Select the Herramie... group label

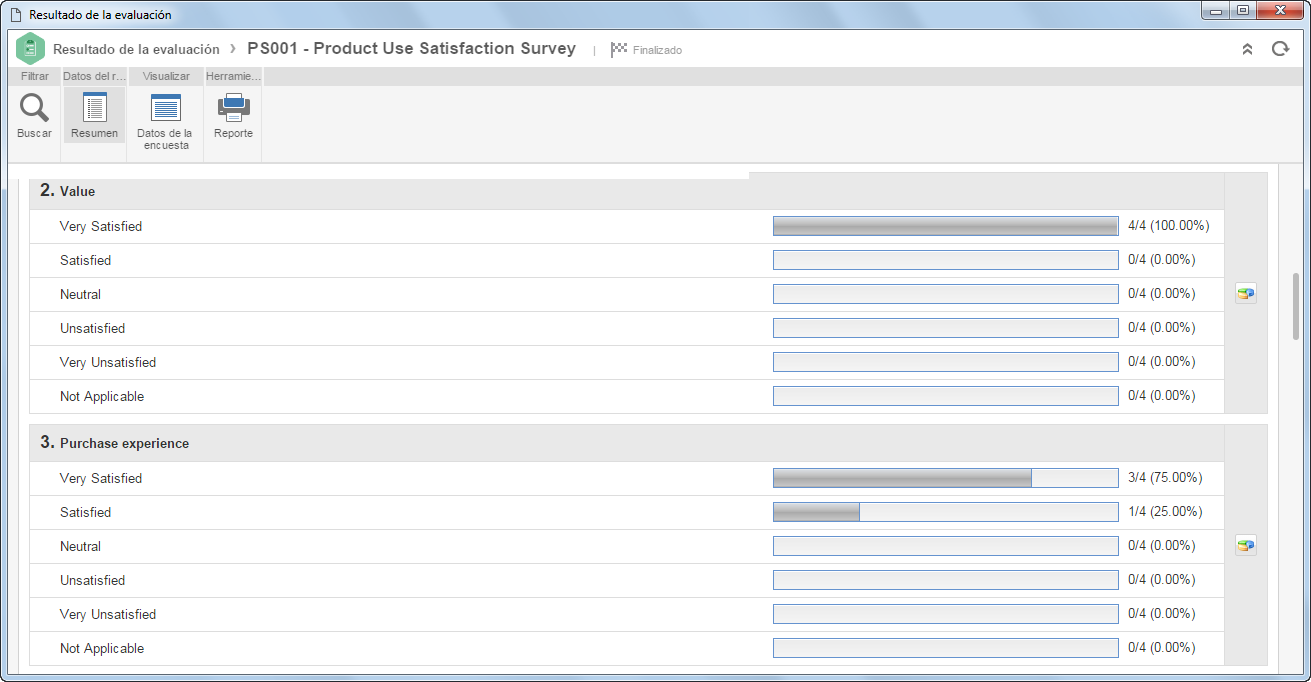(233, 76)
